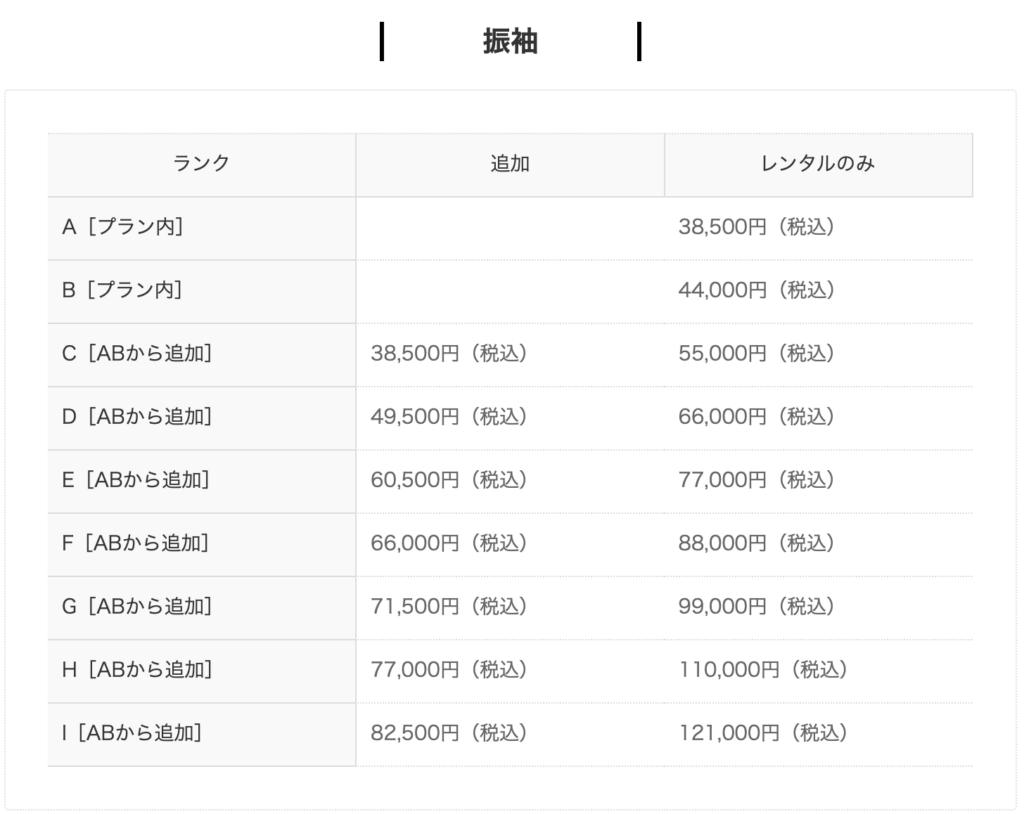
Task: Click the 110,000円 rental-only price
Action: tap(762, 669)
